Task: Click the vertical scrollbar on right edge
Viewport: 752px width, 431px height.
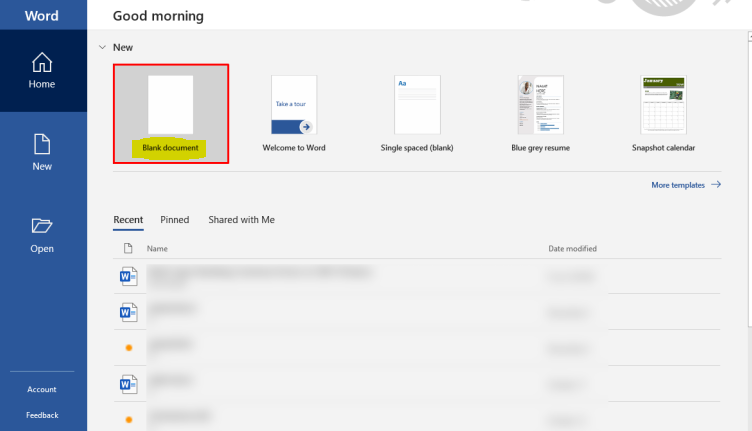Action: coord(750,182)
